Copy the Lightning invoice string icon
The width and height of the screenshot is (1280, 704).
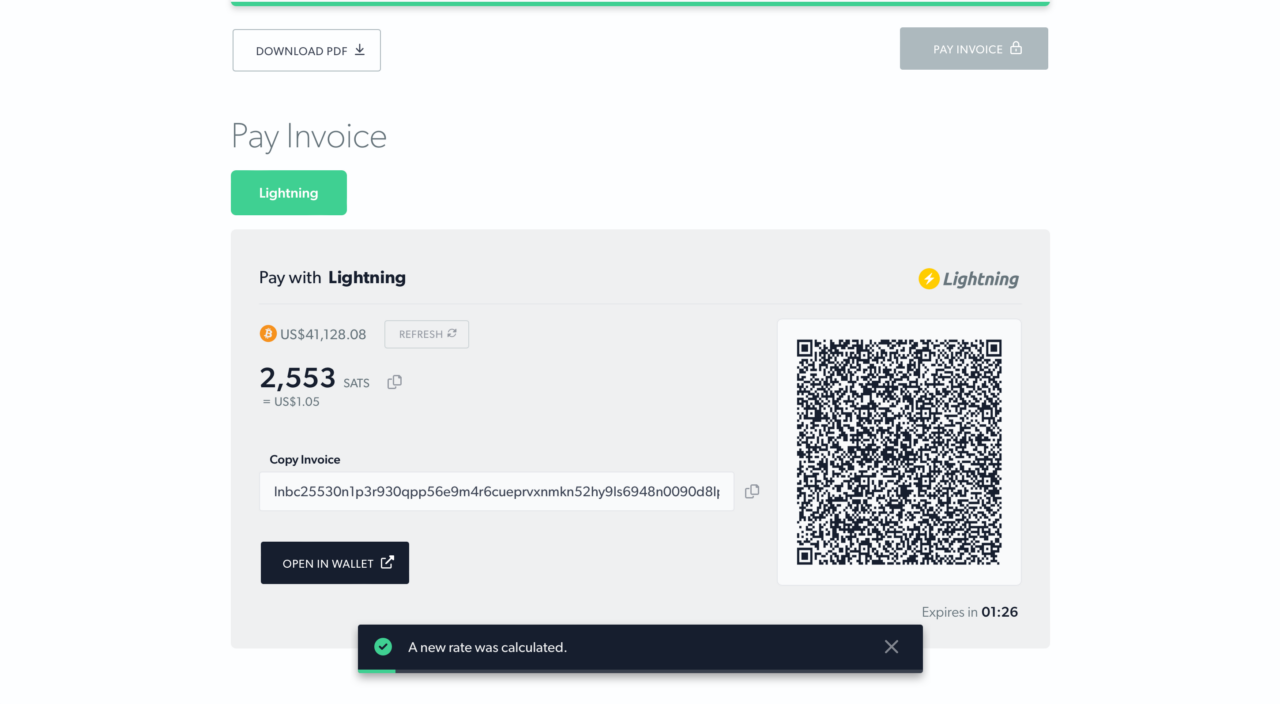pos(752,491)
